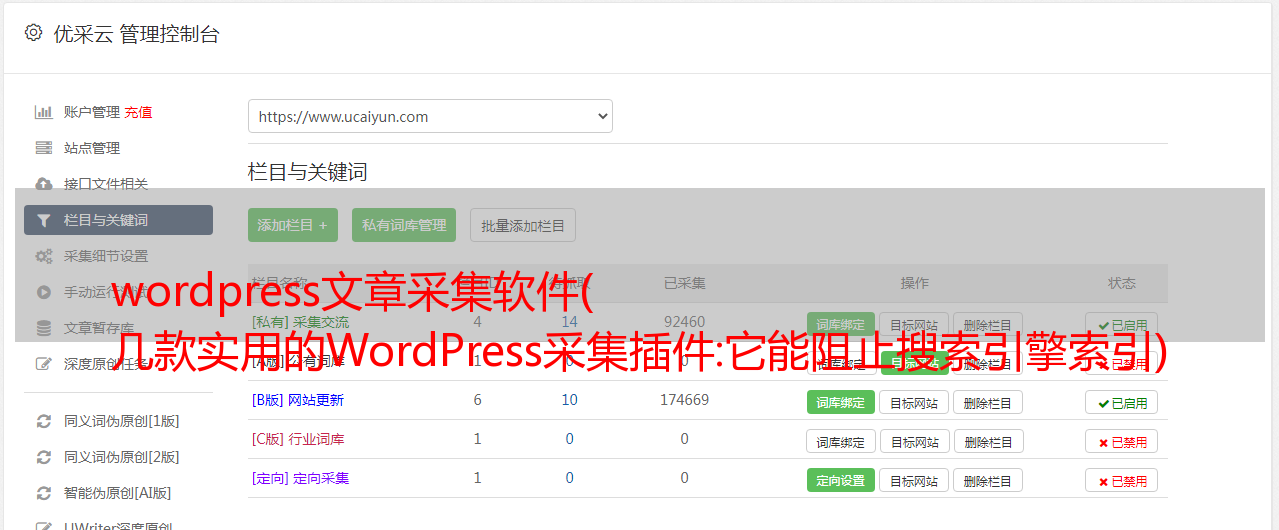Click the 状态 column header
Image resolution: width=1279 pixels, height=530 pixels.
1122,283
